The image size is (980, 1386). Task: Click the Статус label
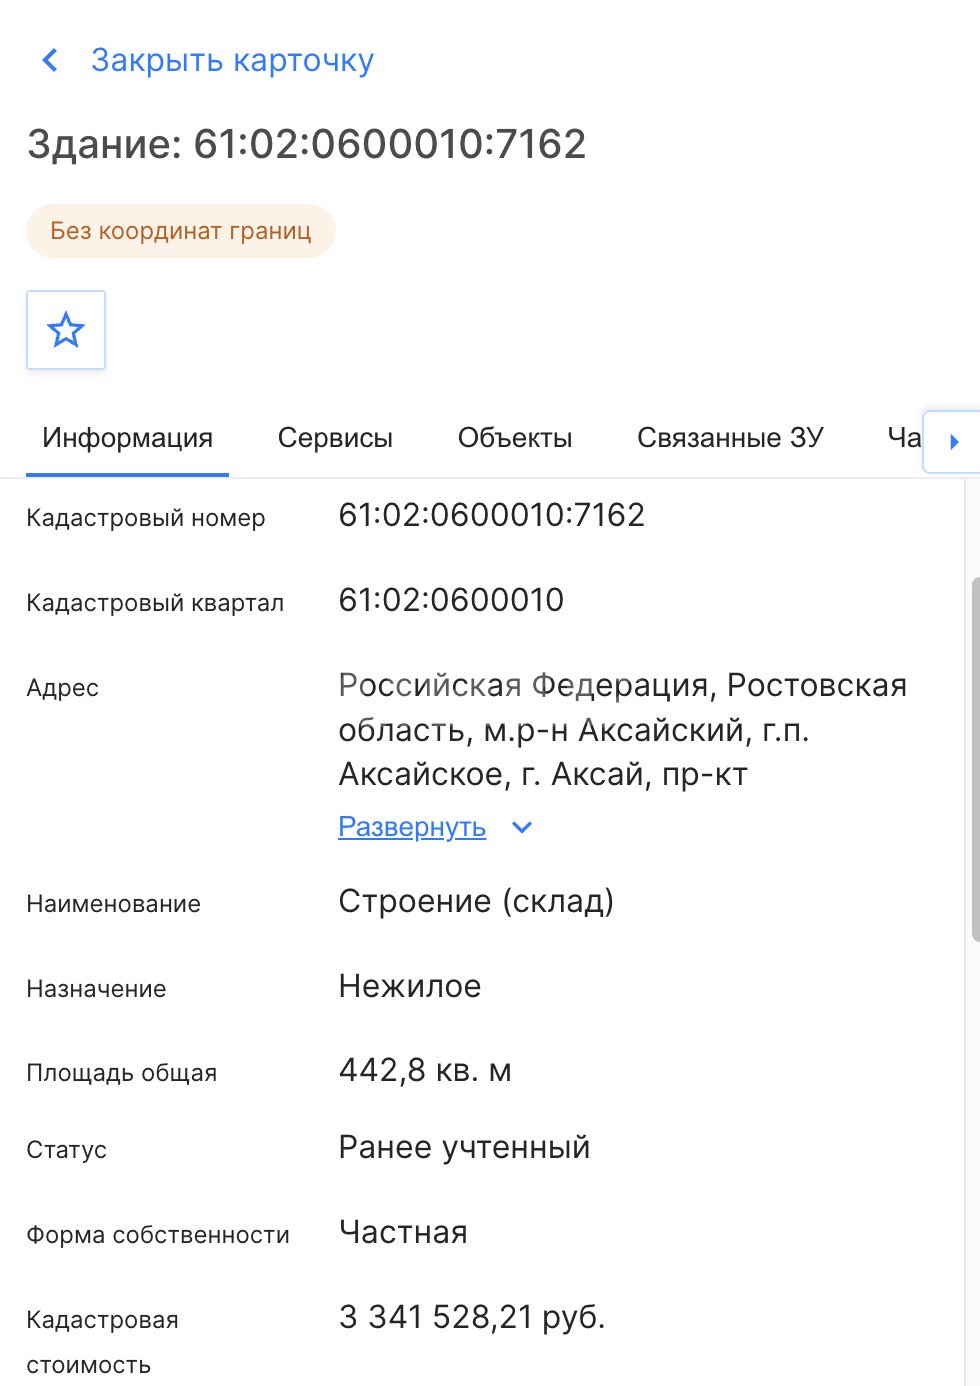[x=67, y=1150]
